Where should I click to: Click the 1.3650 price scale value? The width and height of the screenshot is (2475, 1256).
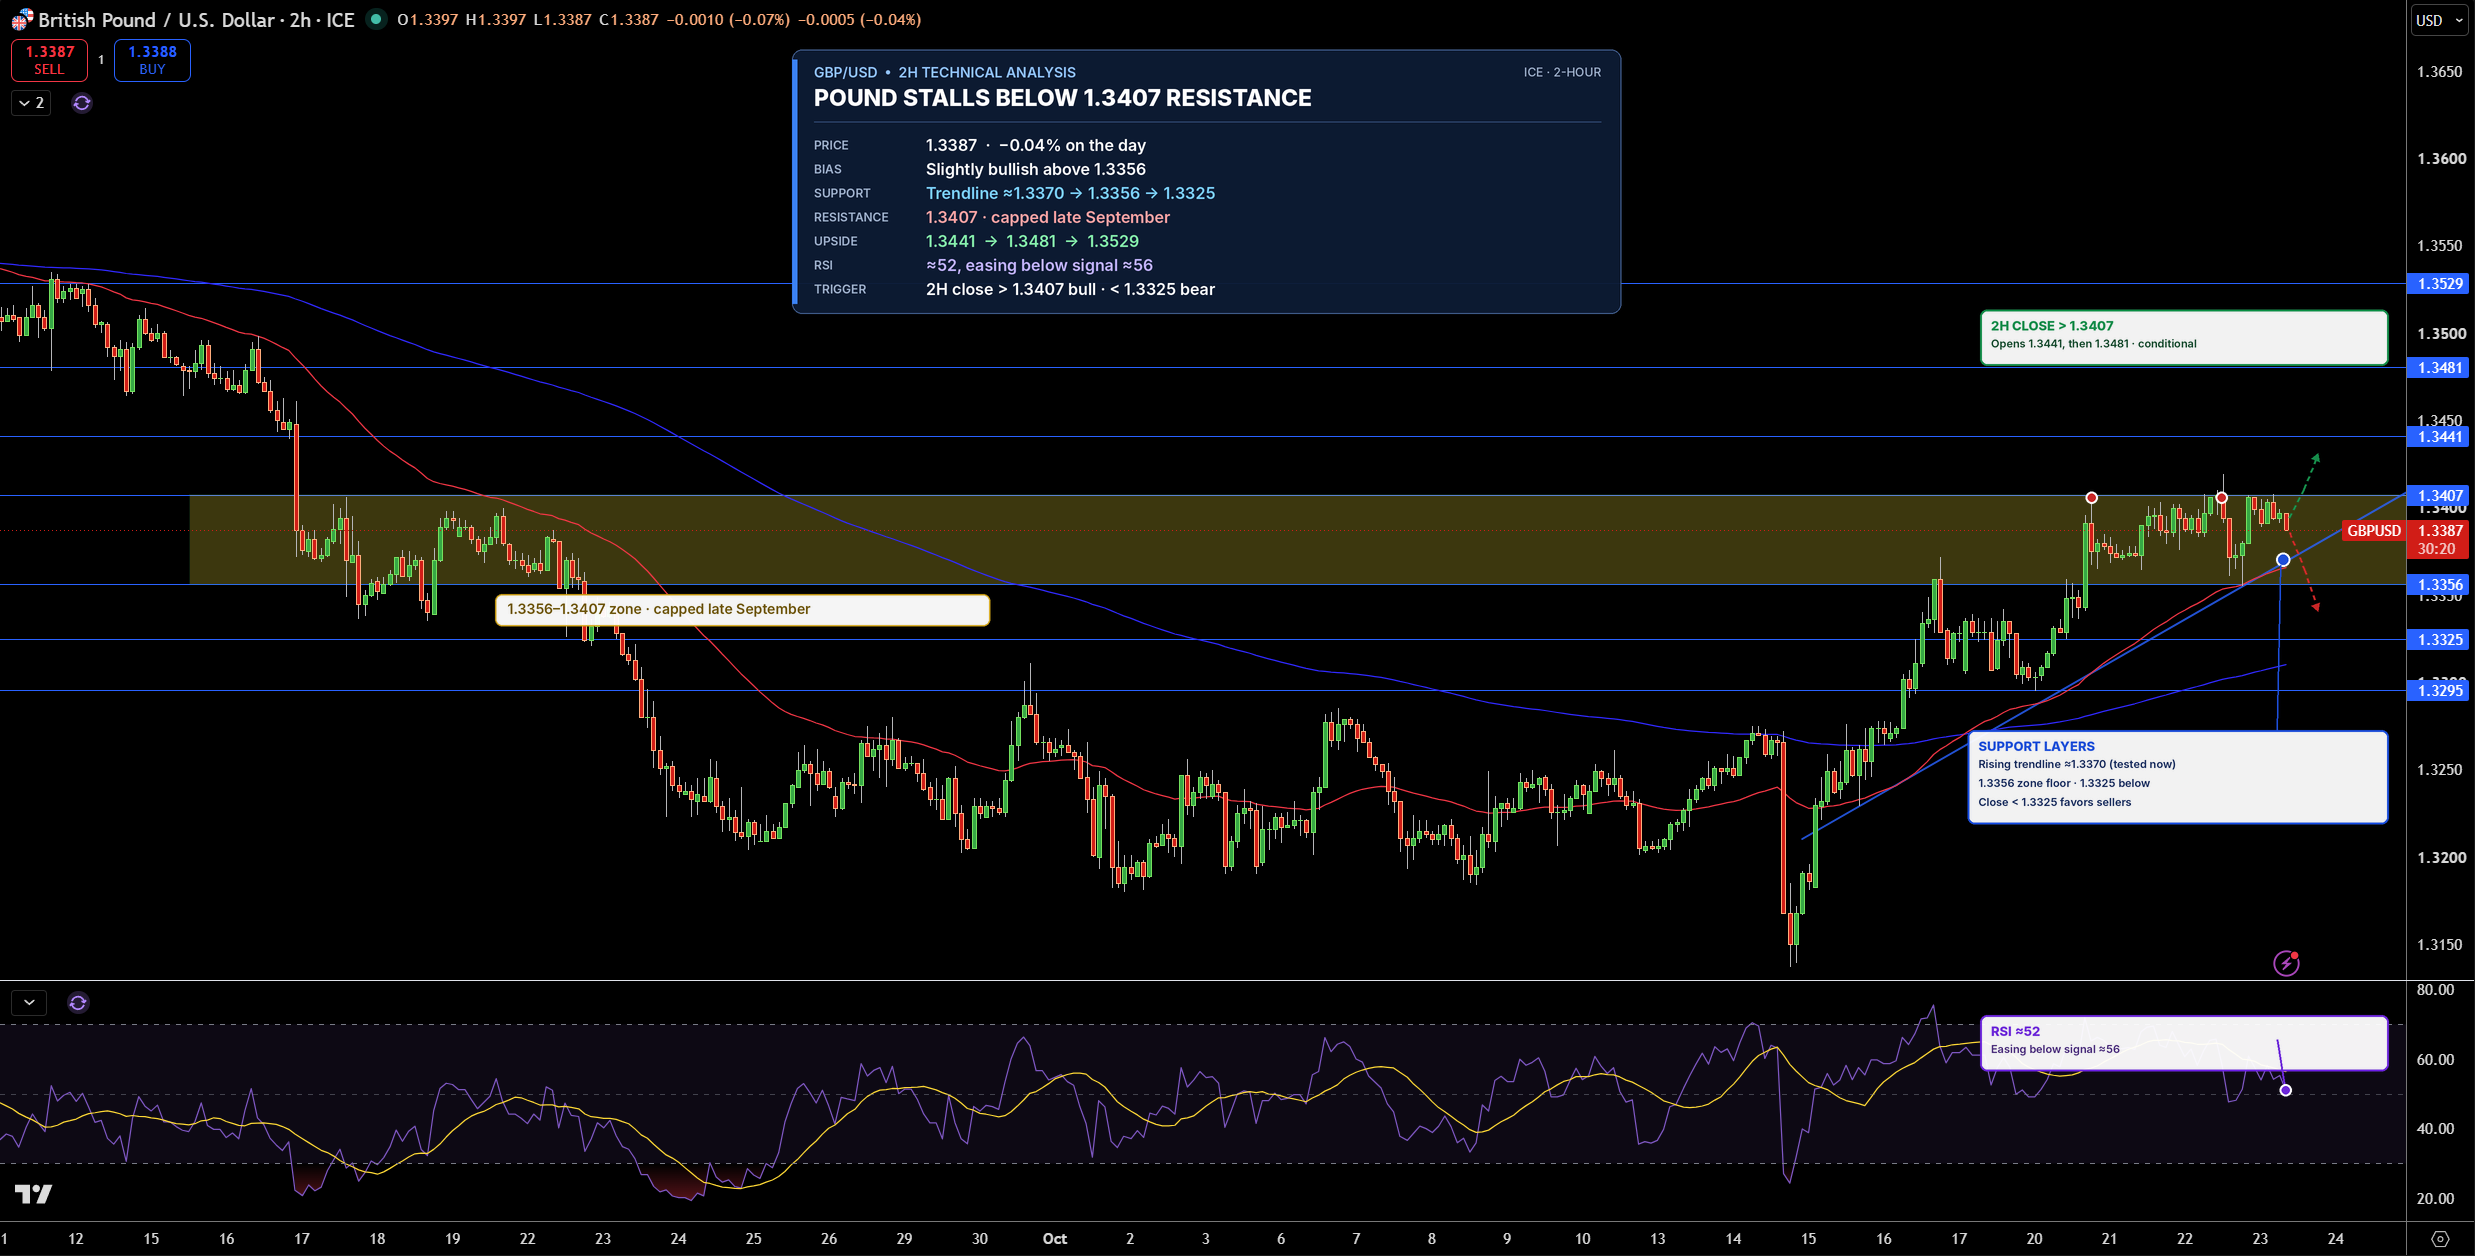(2440, 72)
